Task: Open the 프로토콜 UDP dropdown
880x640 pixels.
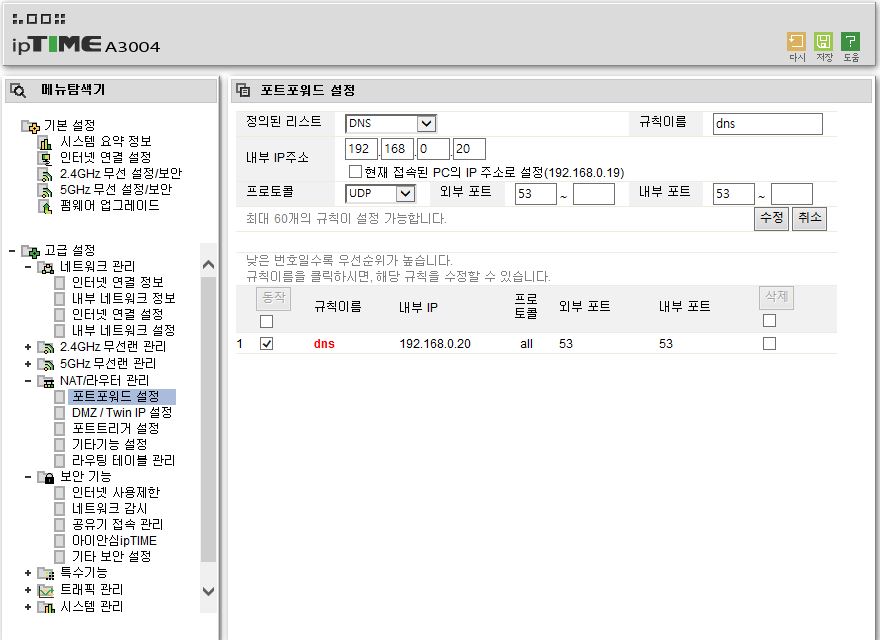Action: pos(381,194)
